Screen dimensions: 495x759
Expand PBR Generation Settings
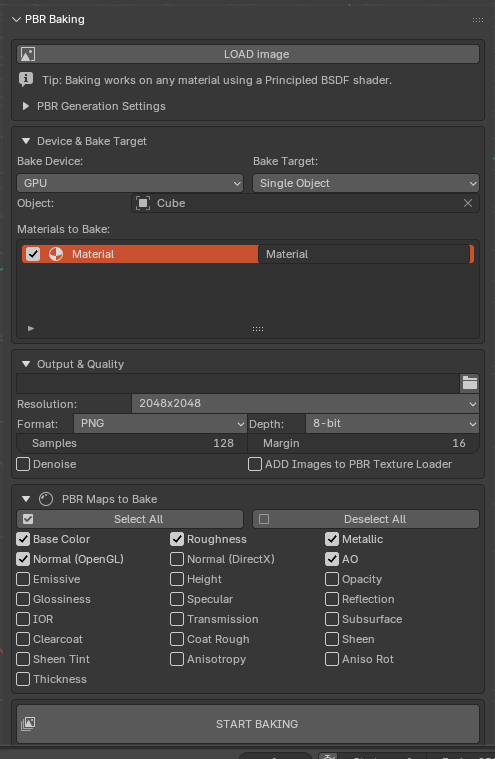pos(26,106)
